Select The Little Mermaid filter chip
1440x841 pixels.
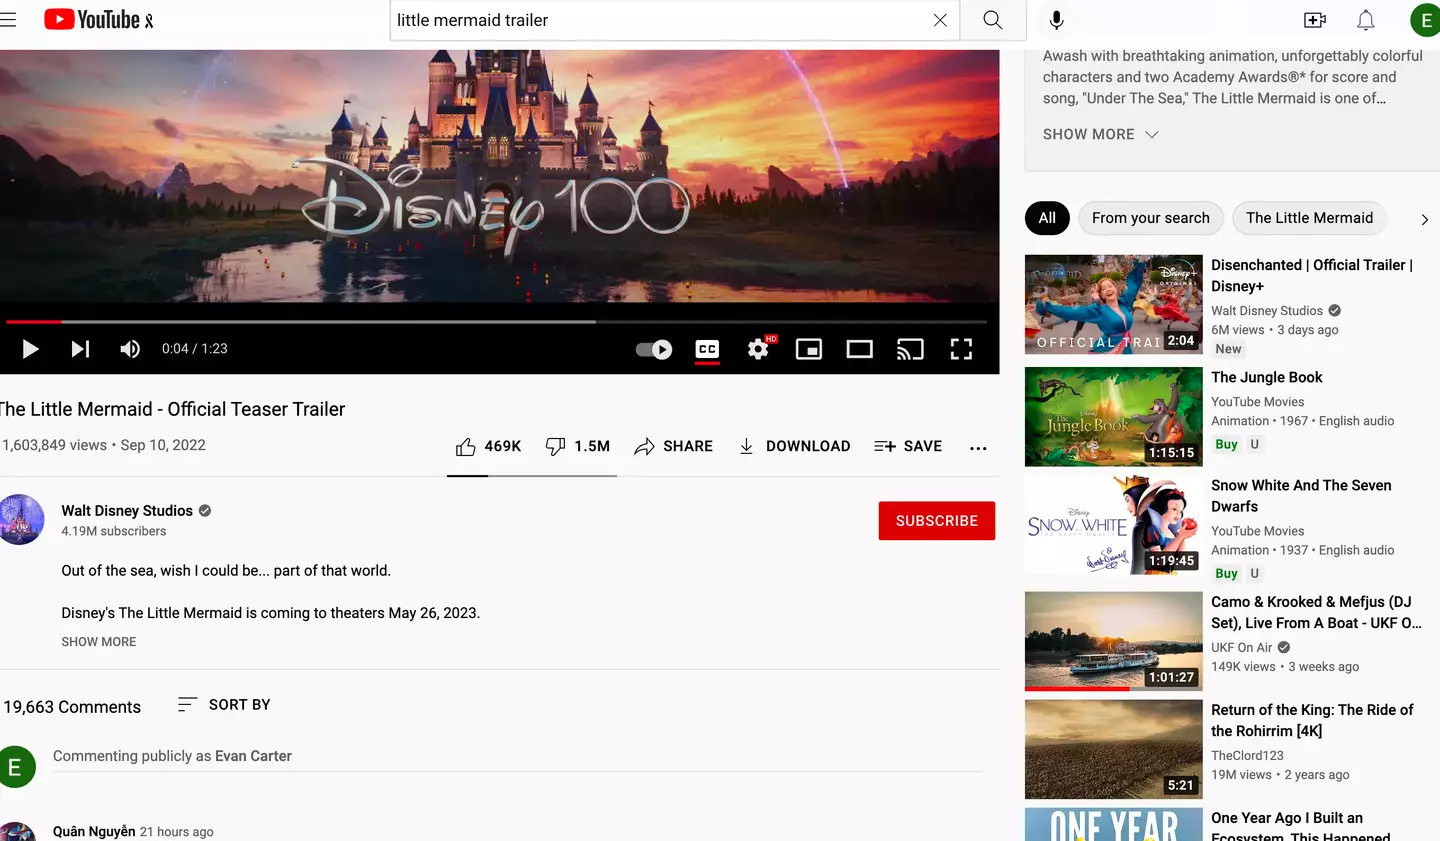1309,218
